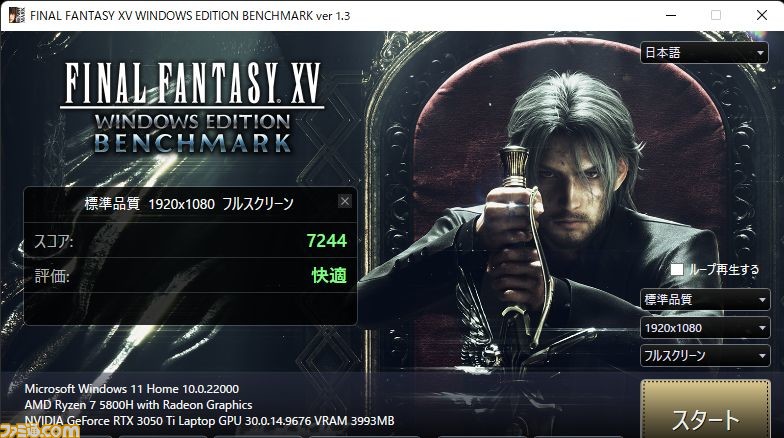This screenshot has width=784, height=438.
Task: Start the benchmark with スタート button
Action: click(x=706, y=410)
